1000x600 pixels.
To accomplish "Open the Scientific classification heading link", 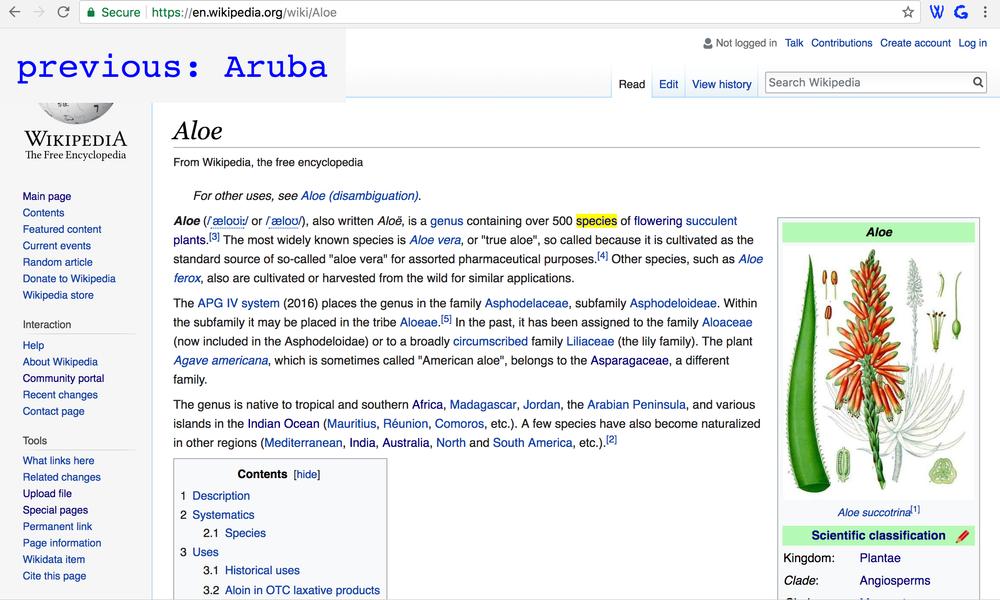I will click(x=878, y=536).
